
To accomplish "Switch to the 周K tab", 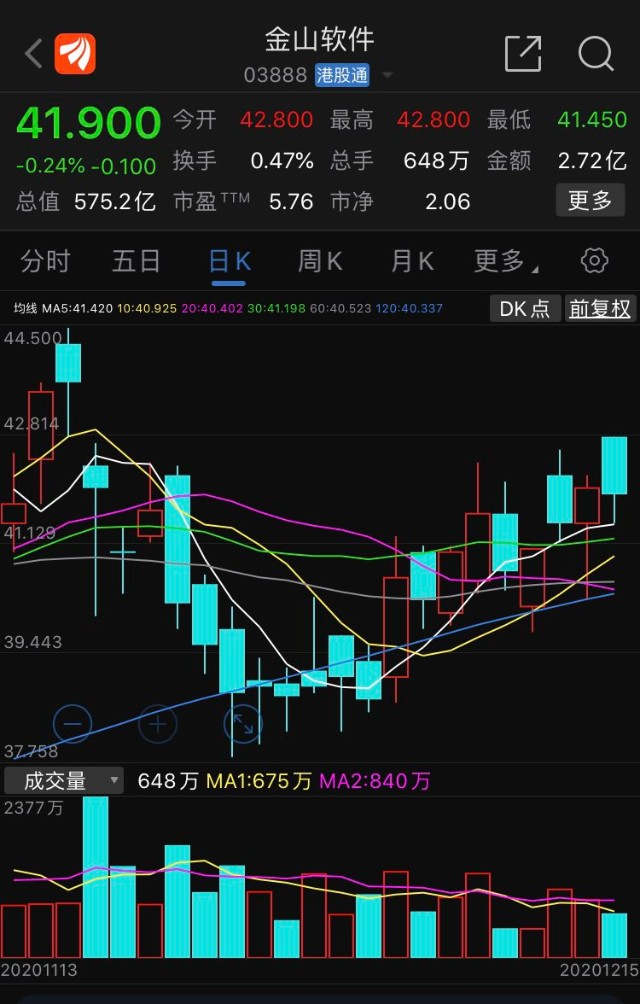I will click(x=320, y=261).
